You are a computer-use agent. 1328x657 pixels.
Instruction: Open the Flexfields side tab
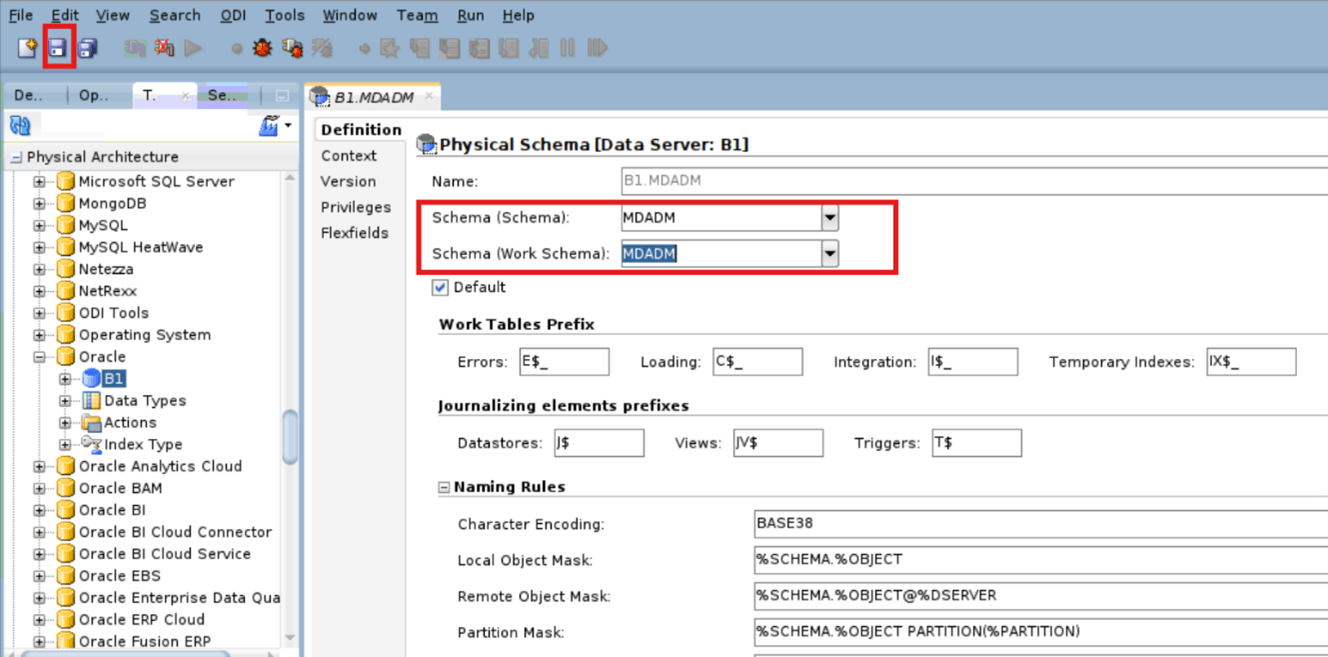point(354,233)
